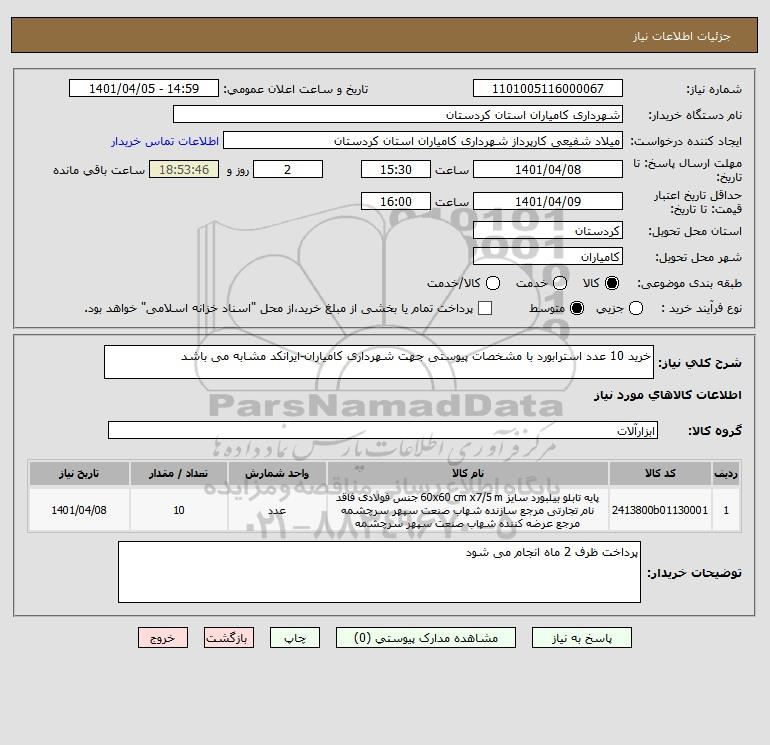
Task: Toggle Islamic treasury bonds payment checkbox
Action: pyautogui.click(x=485, y=308)
